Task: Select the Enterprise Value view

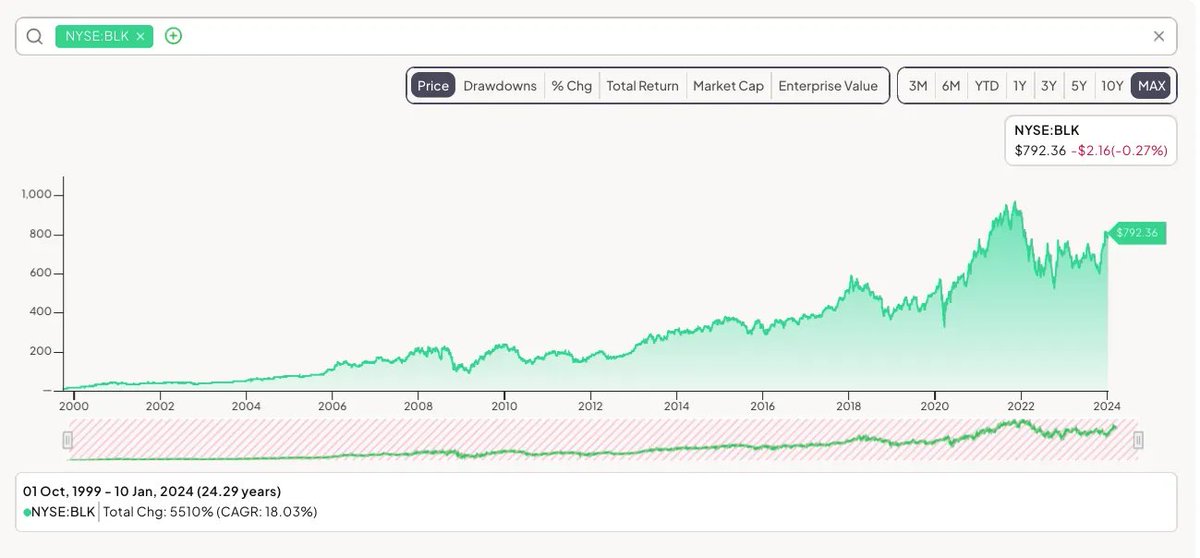Action: [x=828, y=86]
